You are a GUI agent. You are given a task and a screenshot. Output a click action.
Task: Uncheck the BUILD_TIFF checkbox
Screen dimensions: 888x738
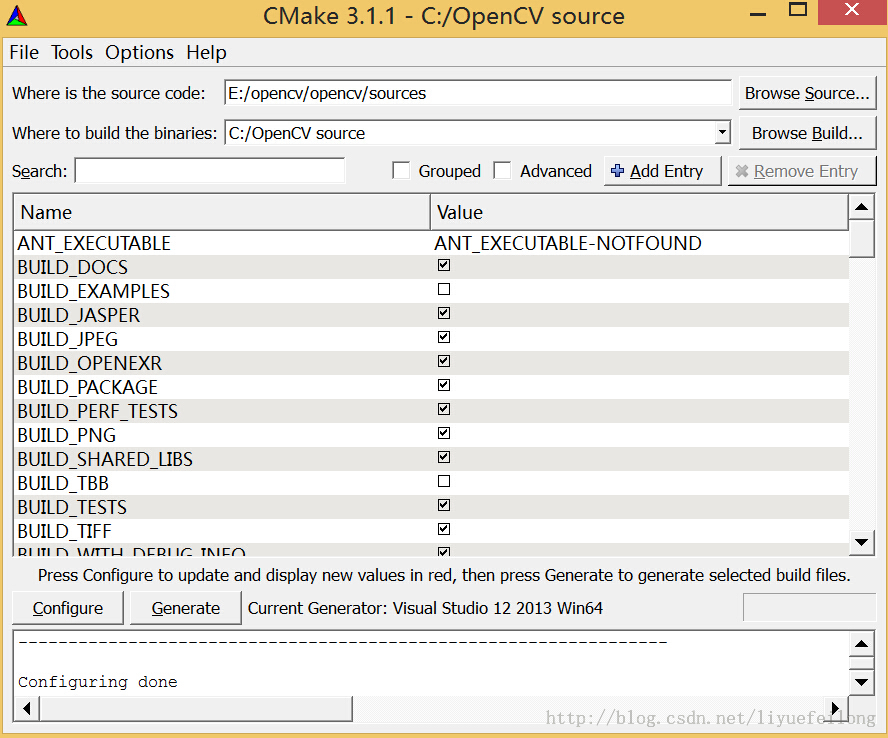(x=444, y=529)
